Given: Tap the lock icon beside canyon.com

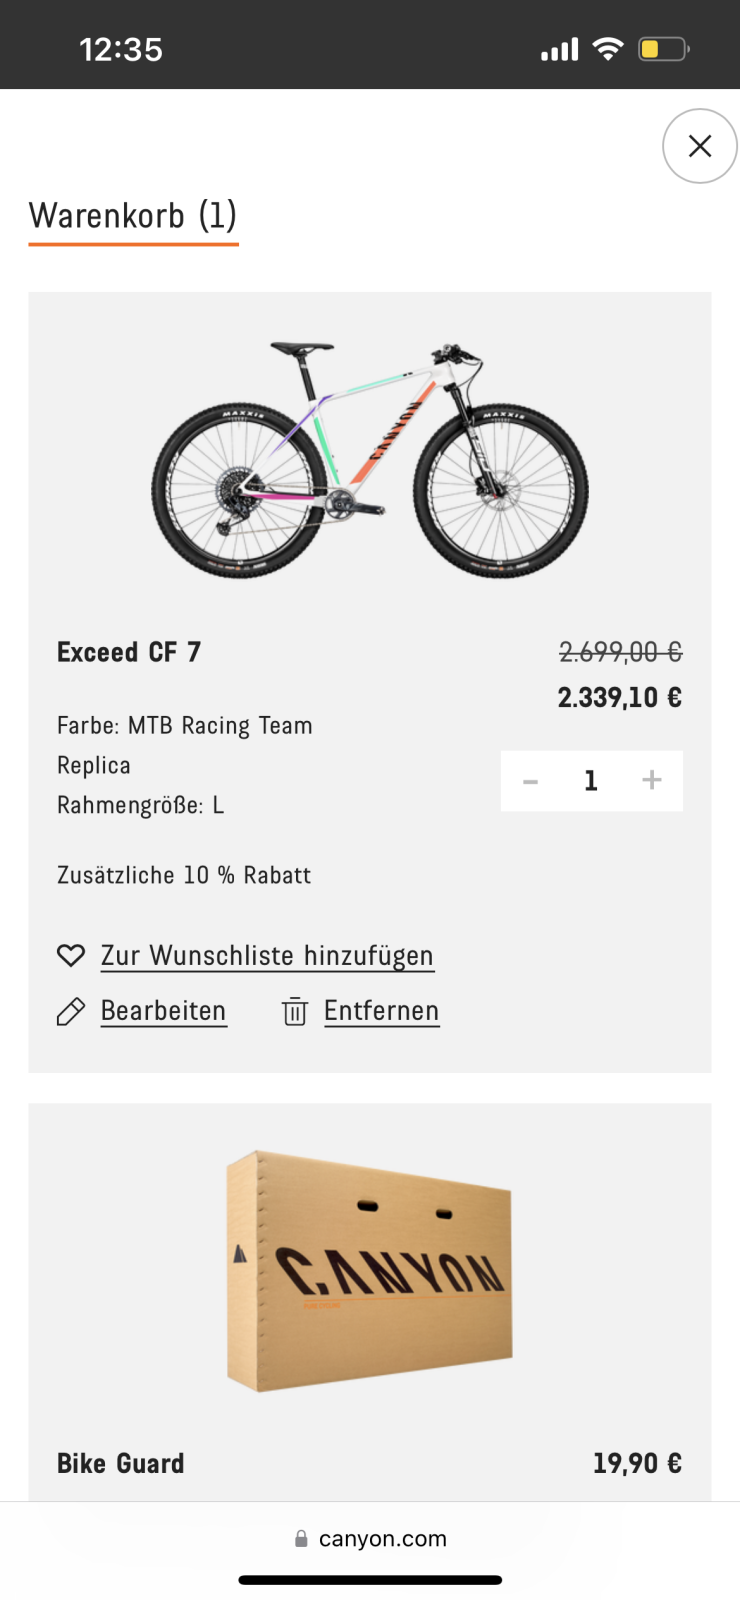Looking at the screenshot, I should click(x=301, y=1539).
